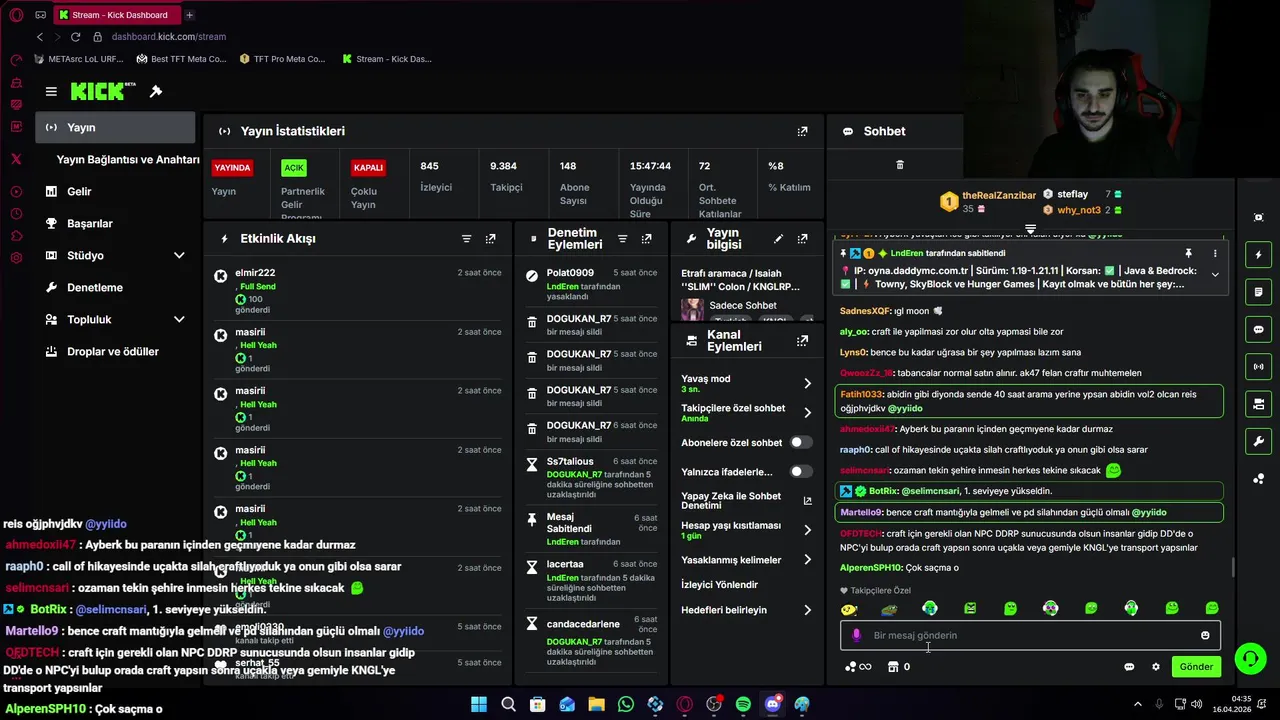The image size is (1280, 720).
Task: Click the Sadece Sohbet category thumbnail
Action: (x=692, y=309)
